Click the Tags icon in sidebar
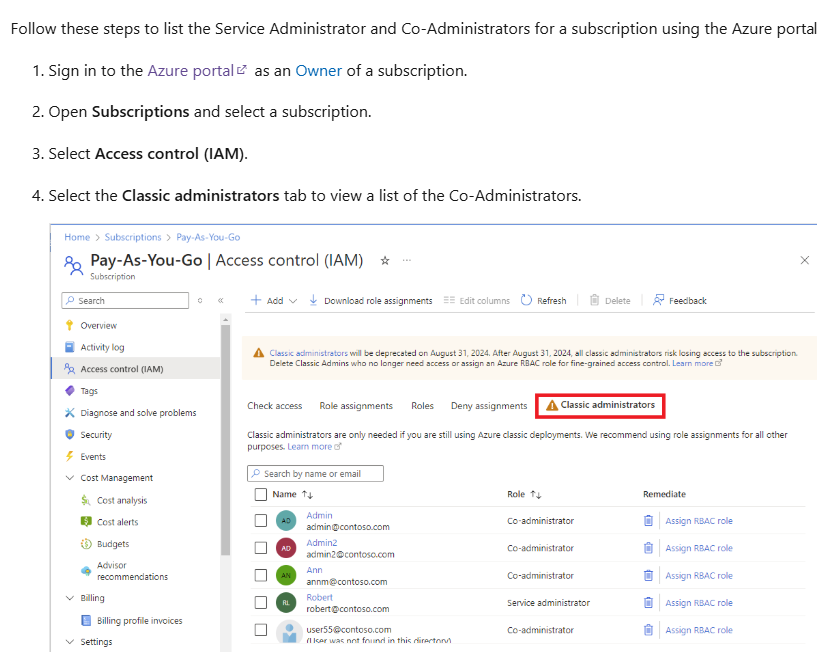The image size is (817, 652). click(x=70, y=390)
